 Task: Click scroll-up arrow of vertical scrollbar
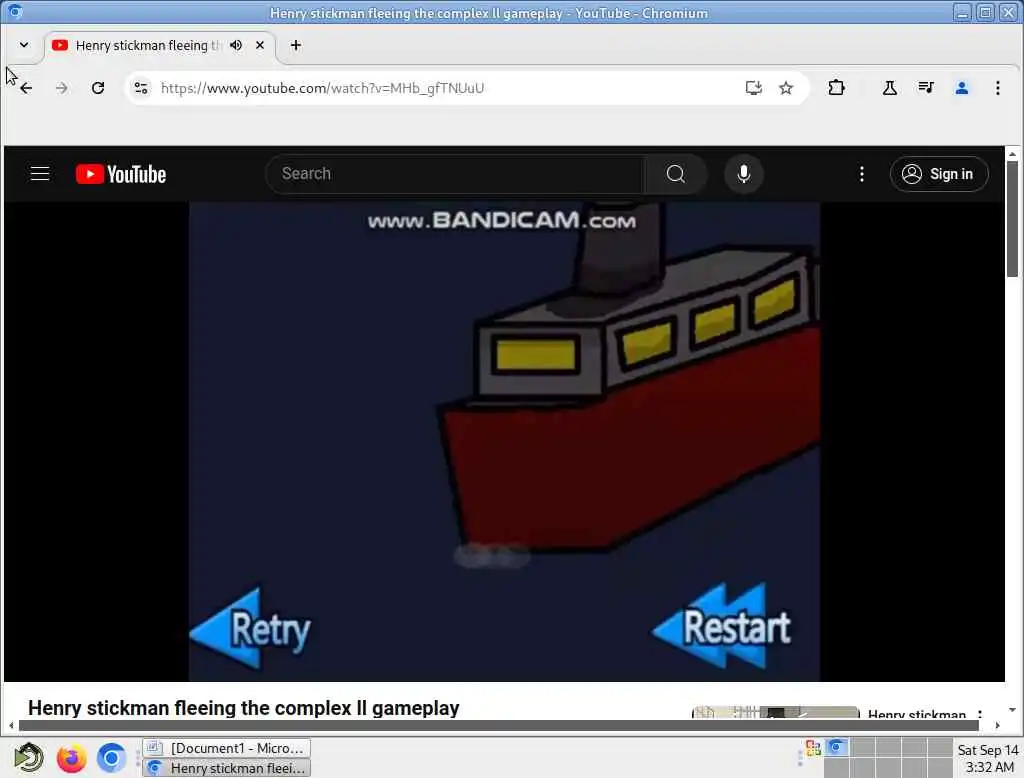[1012, 154]
